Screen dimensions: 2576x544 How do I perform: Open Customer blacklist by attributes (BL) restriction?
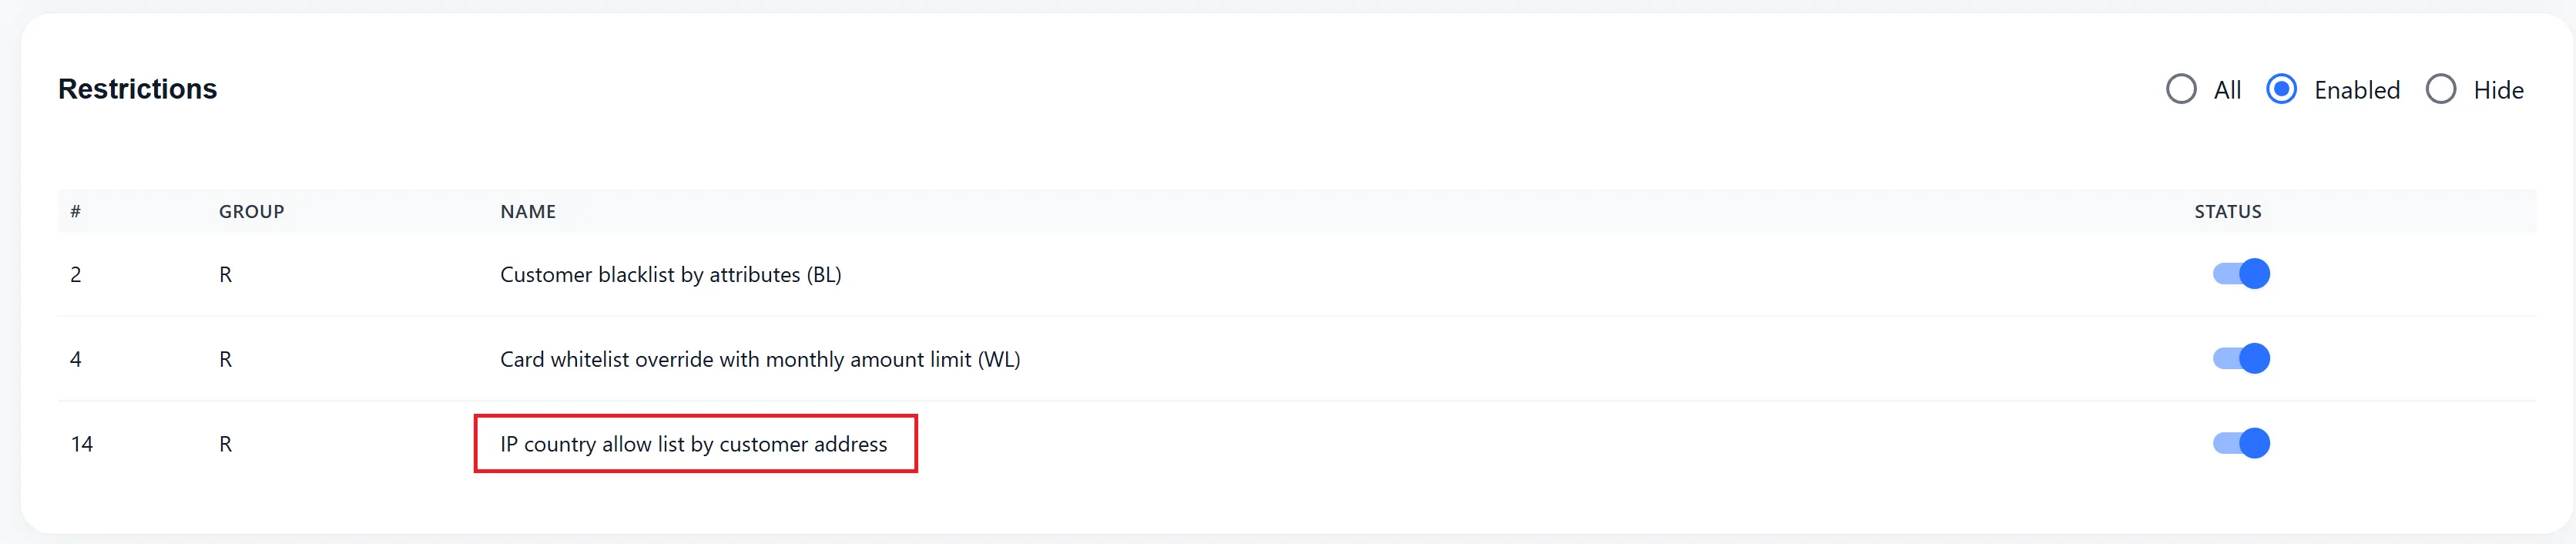(670, 275)
